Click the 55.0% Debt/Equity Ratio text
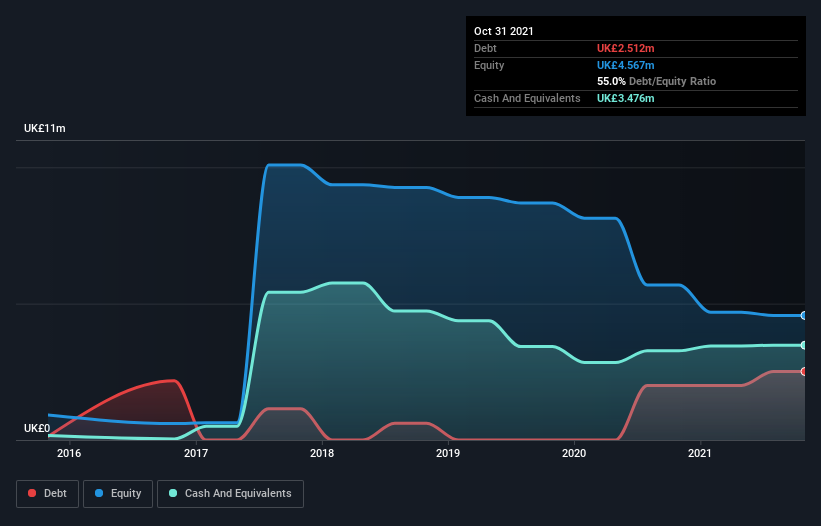 pyautogui.click(x=657, y=81)
